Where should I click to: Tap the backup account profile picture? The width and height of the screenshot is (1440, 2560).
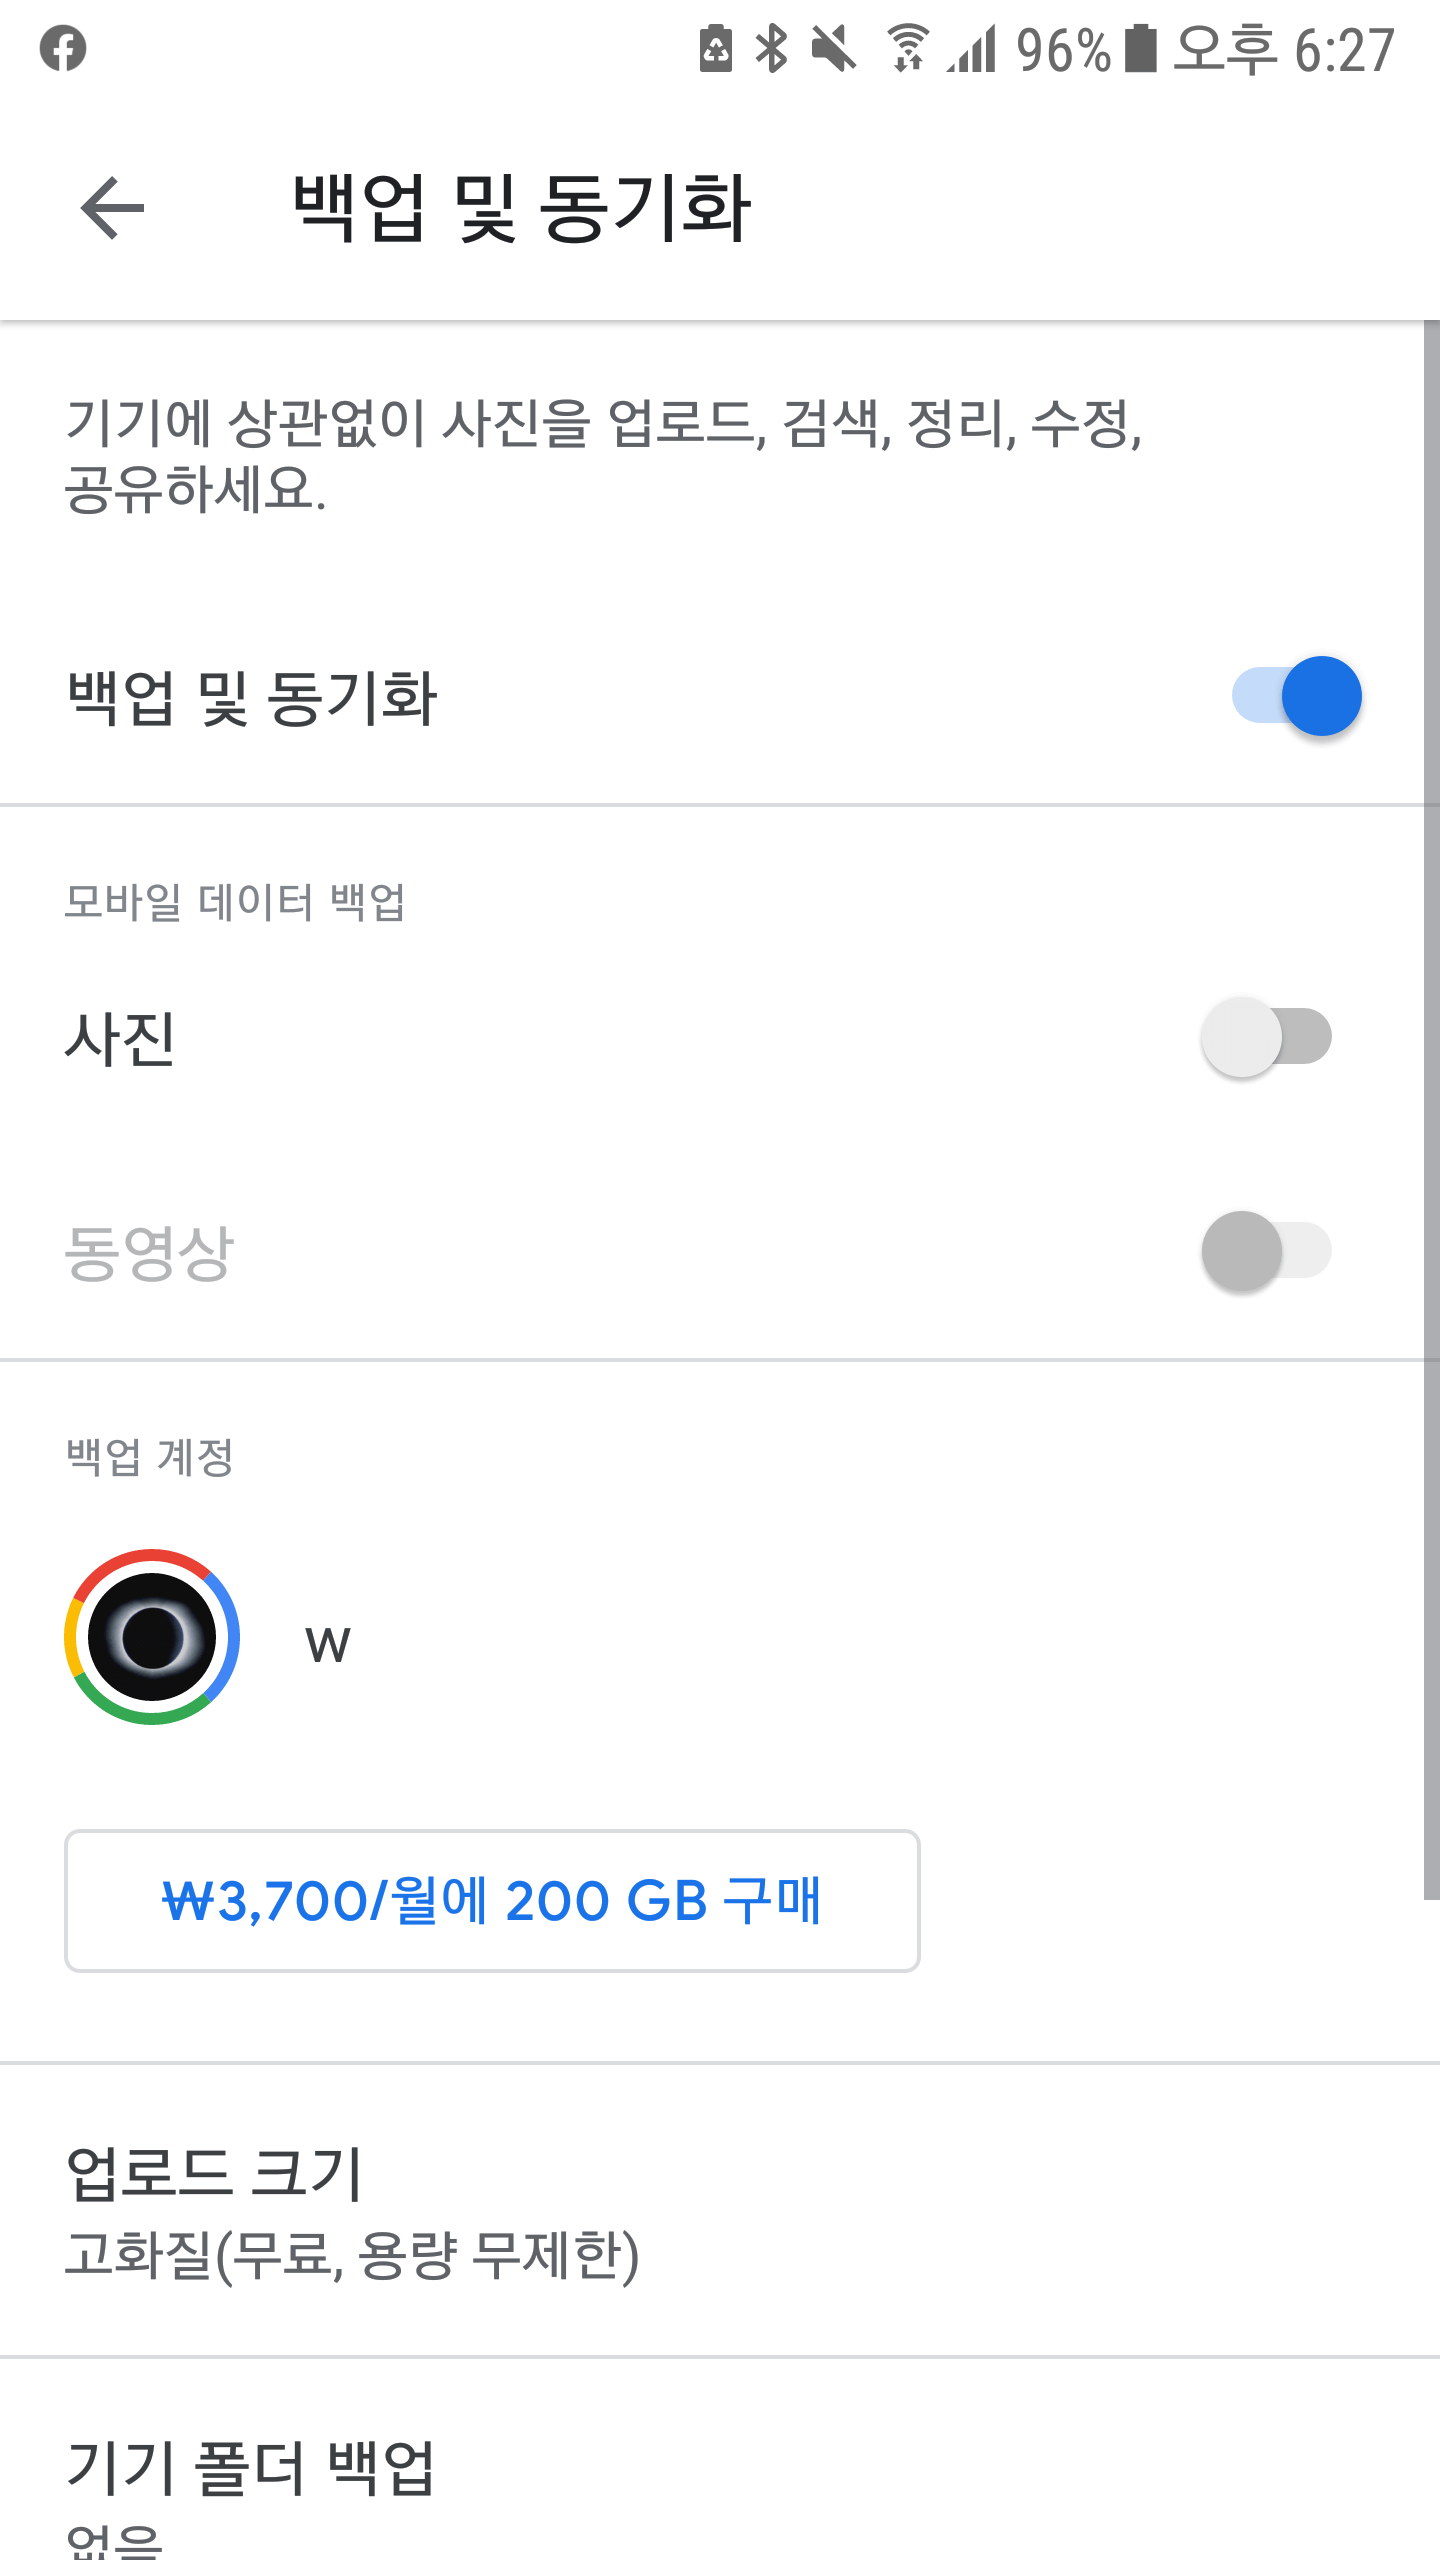click(152, 1637)
